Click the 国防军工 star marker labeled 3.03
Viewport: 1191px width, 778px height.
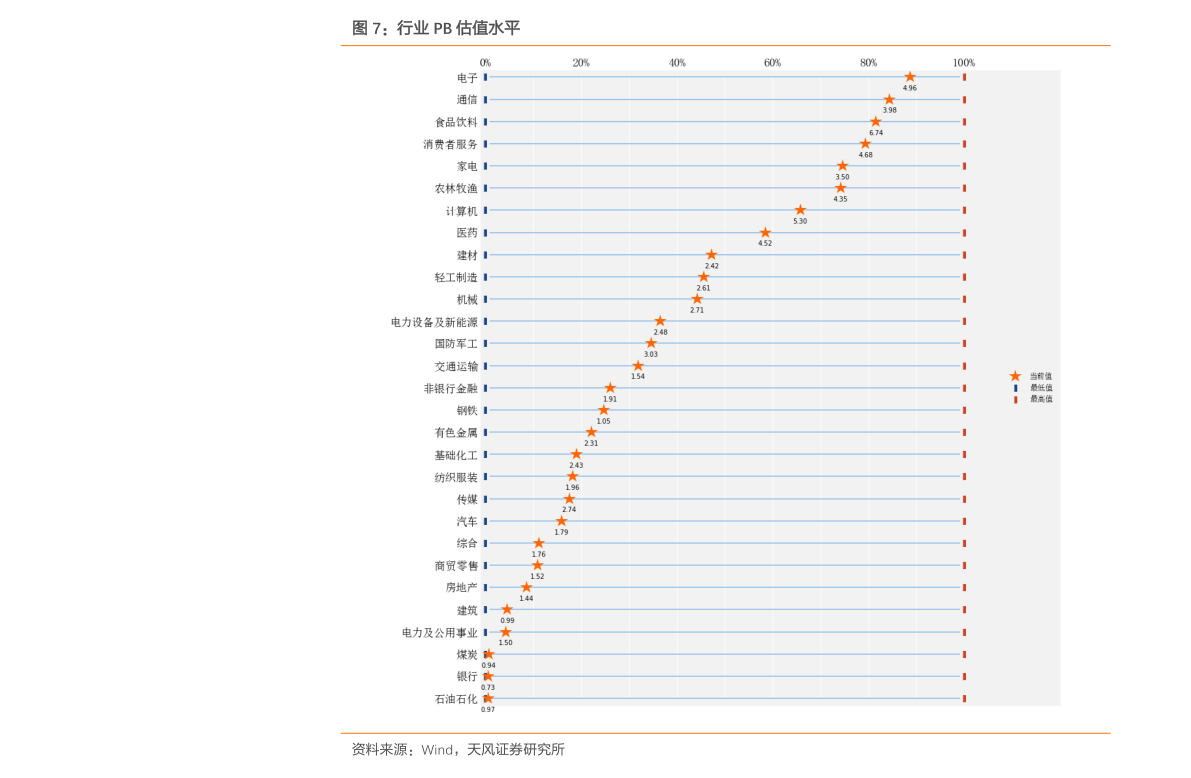[x=651, y=343]
